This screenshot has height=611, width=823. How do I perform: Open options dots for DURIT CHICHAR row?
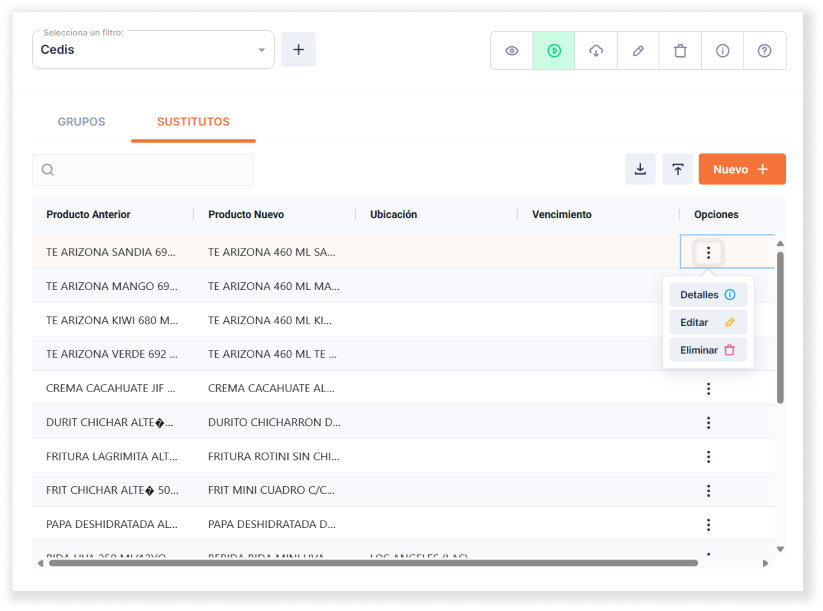(708, 423)
